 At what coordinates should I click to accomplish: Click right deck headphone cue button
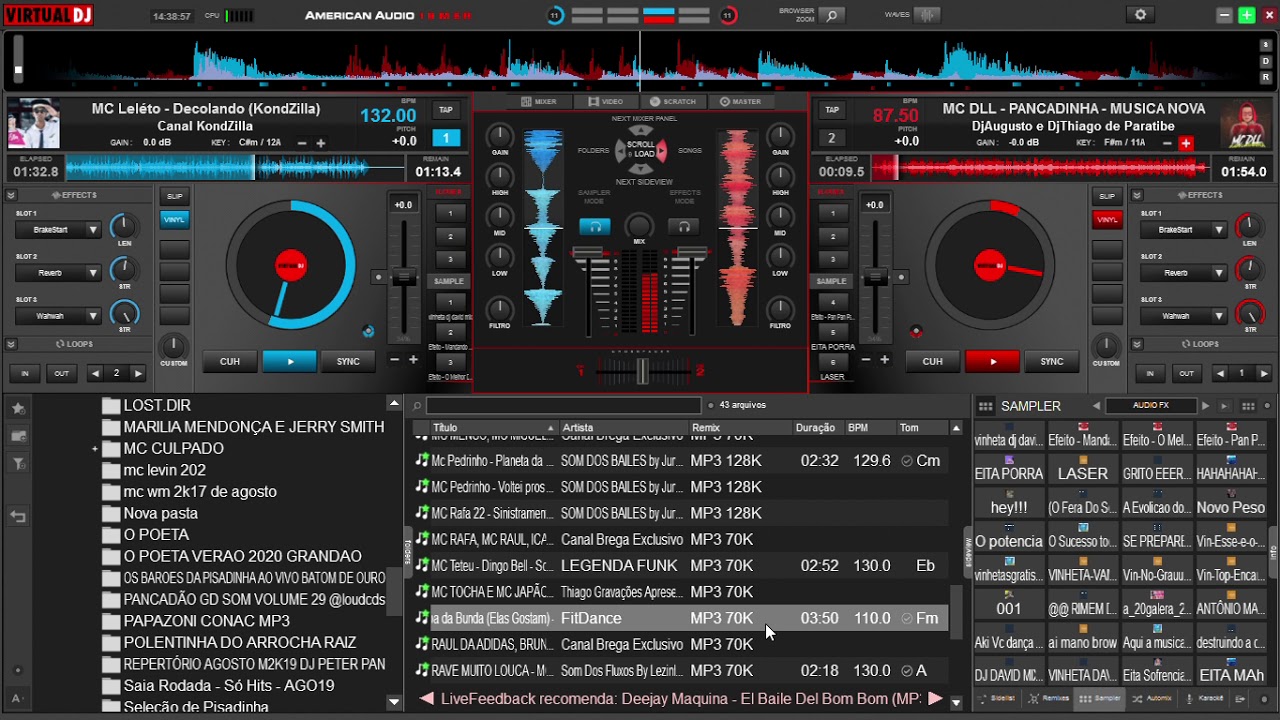tap(684, 226)
